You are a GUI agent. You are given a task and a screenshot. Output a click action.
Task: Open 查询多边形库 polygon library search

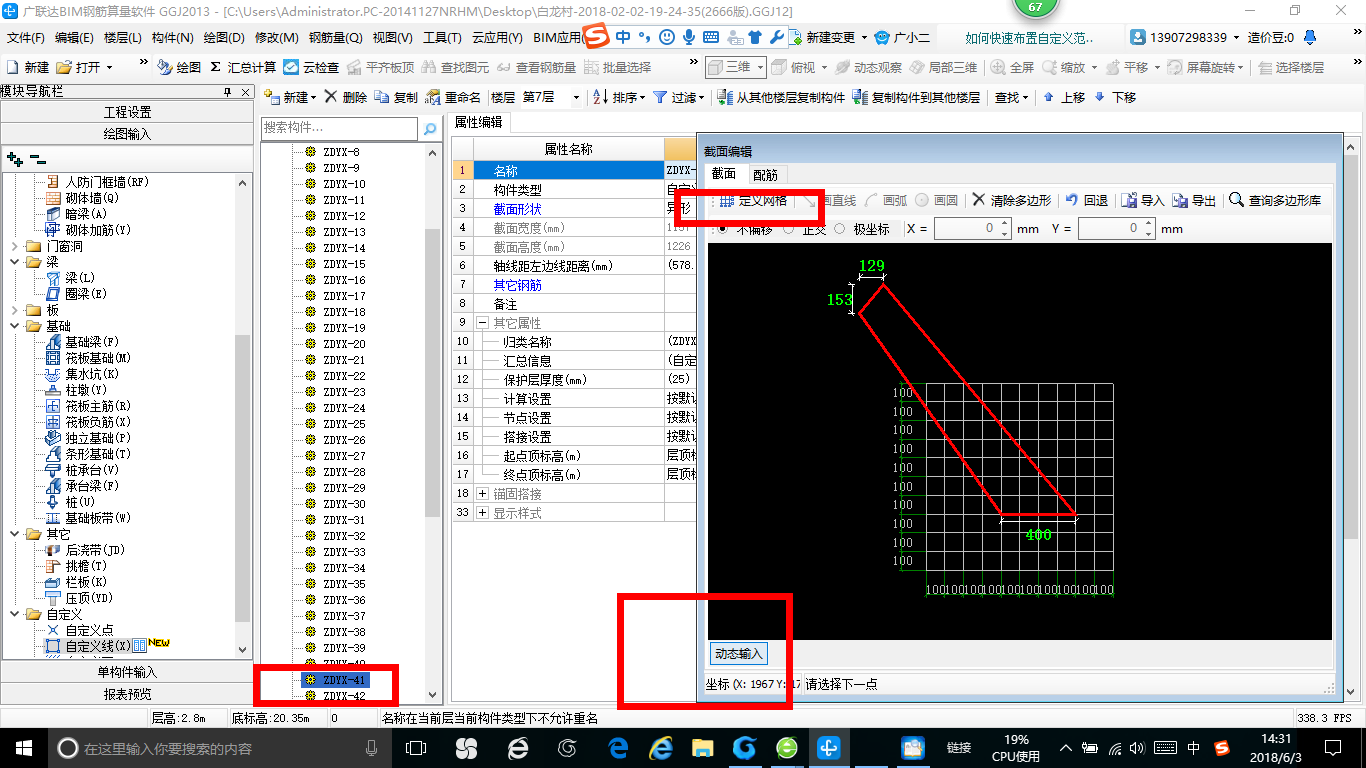coord(1275,200)
